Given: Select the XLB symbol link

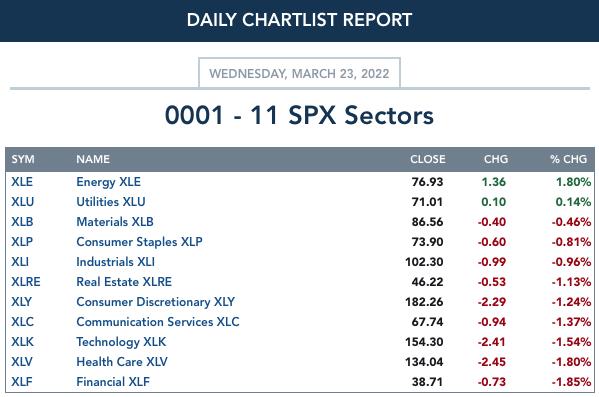Looking at the screenshot, I should click(22, 222).
